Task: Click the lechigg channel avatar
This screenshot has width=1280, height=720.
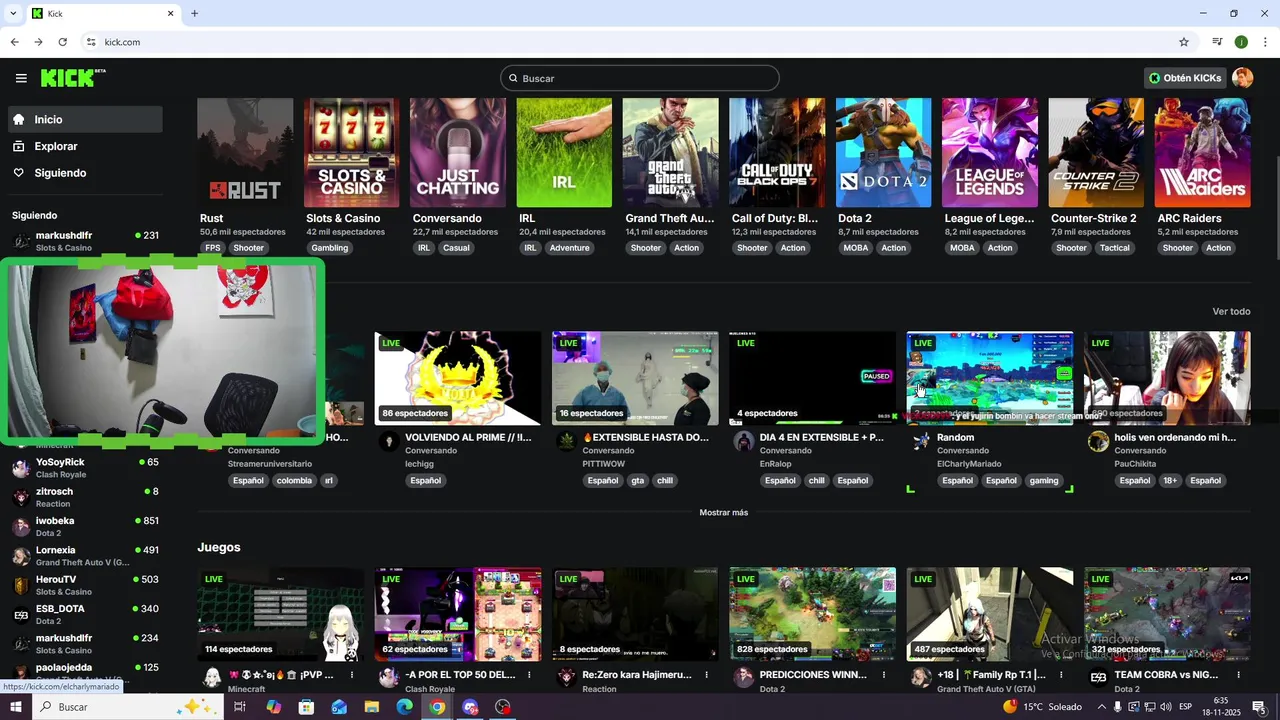Action: pyautogui.click(x=389, y=441)
